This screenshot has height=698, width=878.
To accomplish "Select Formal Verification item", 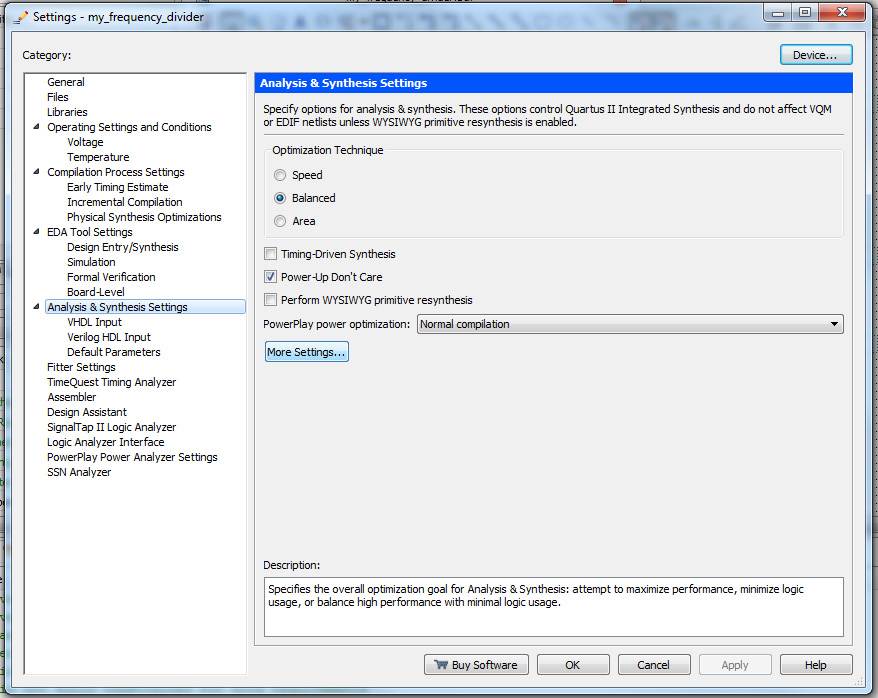I will pyautogui.click(x=111, y=277).
